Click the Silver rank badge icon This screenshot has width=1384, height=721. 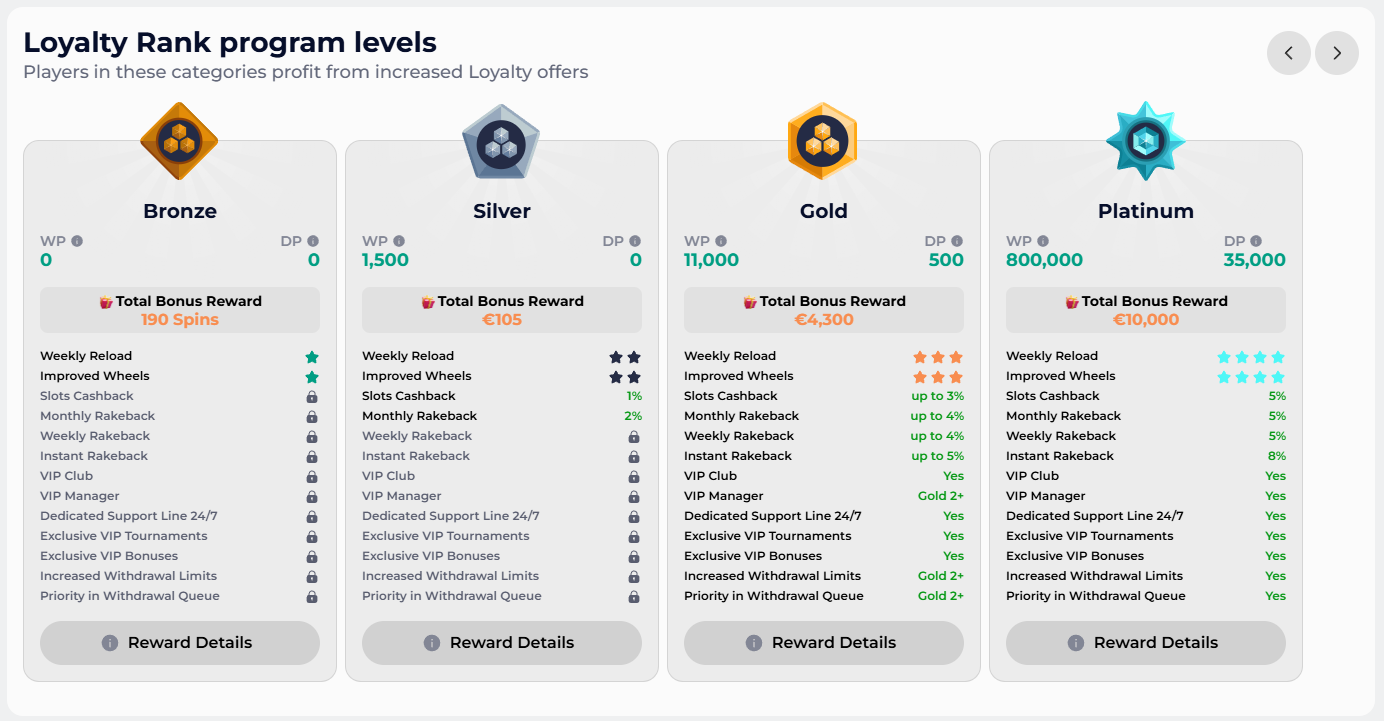(x=501, y=141)
